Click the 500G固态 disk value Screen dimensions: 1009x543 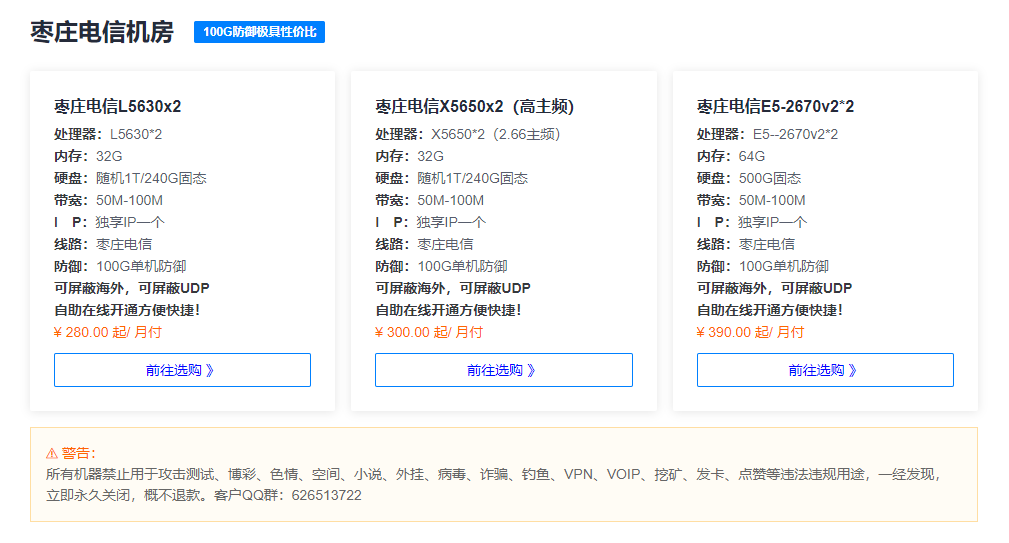(770, 178)
